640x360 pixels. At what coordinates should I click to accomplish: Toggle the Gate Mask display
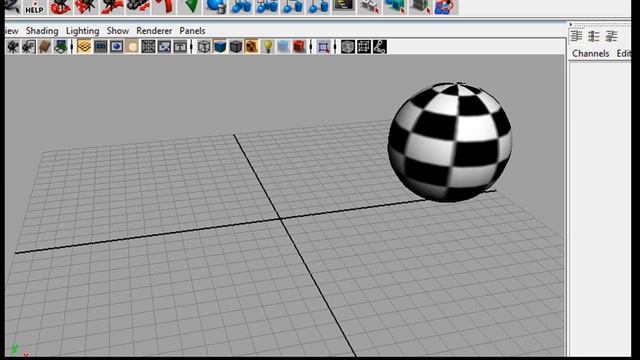(x=132, y=47)
